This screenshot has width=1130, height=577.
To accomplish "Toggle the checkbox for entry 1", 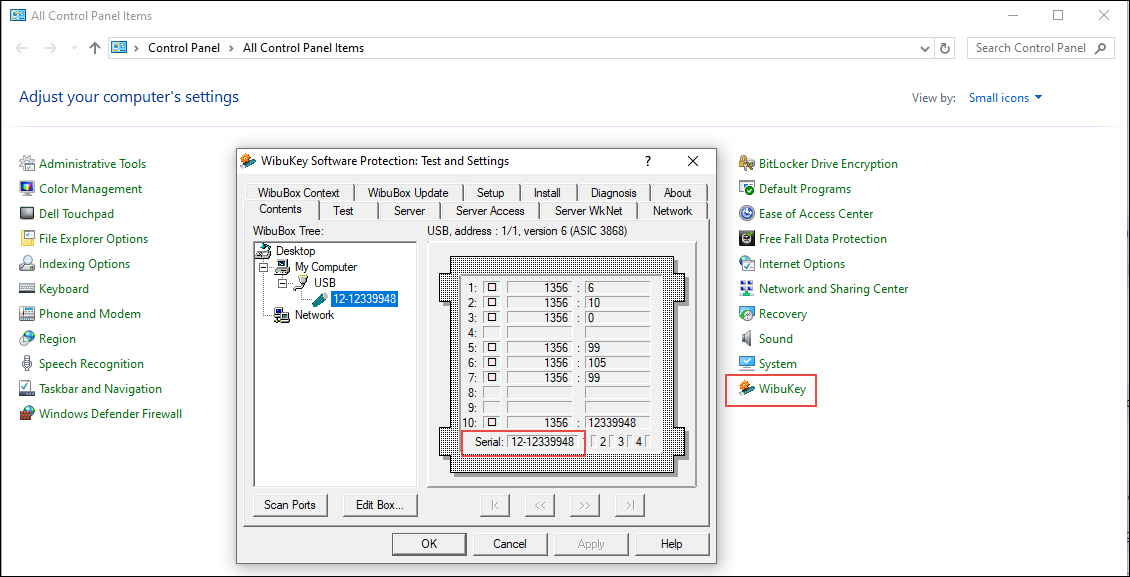I will (x=492, y=286).
